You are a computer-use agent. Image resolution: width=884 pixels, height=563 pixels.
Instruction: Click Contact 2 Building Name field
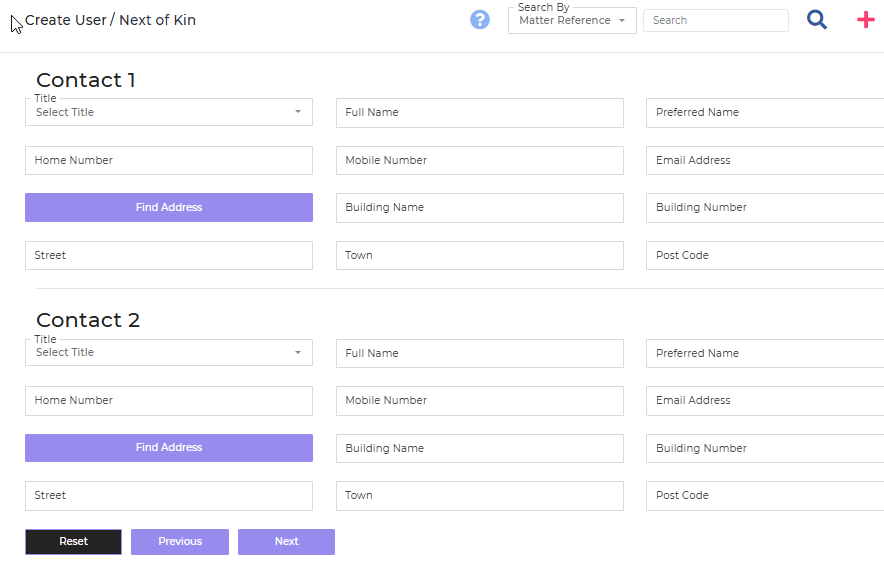(480, 449)
